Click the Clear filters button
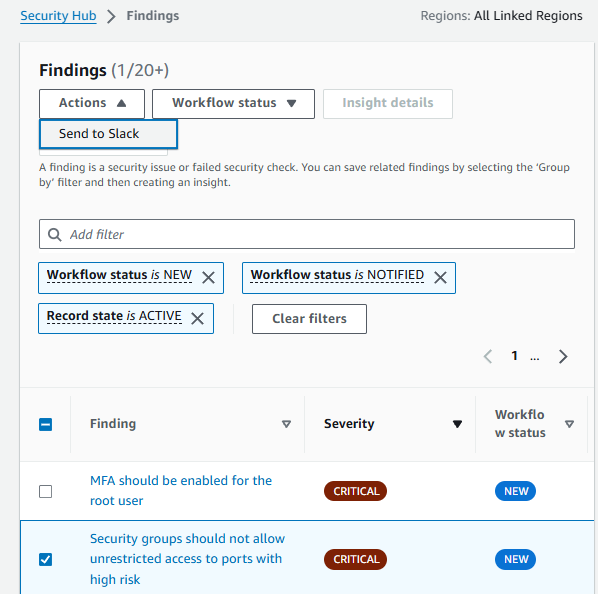598x594 pixels. tap(309, 319)
